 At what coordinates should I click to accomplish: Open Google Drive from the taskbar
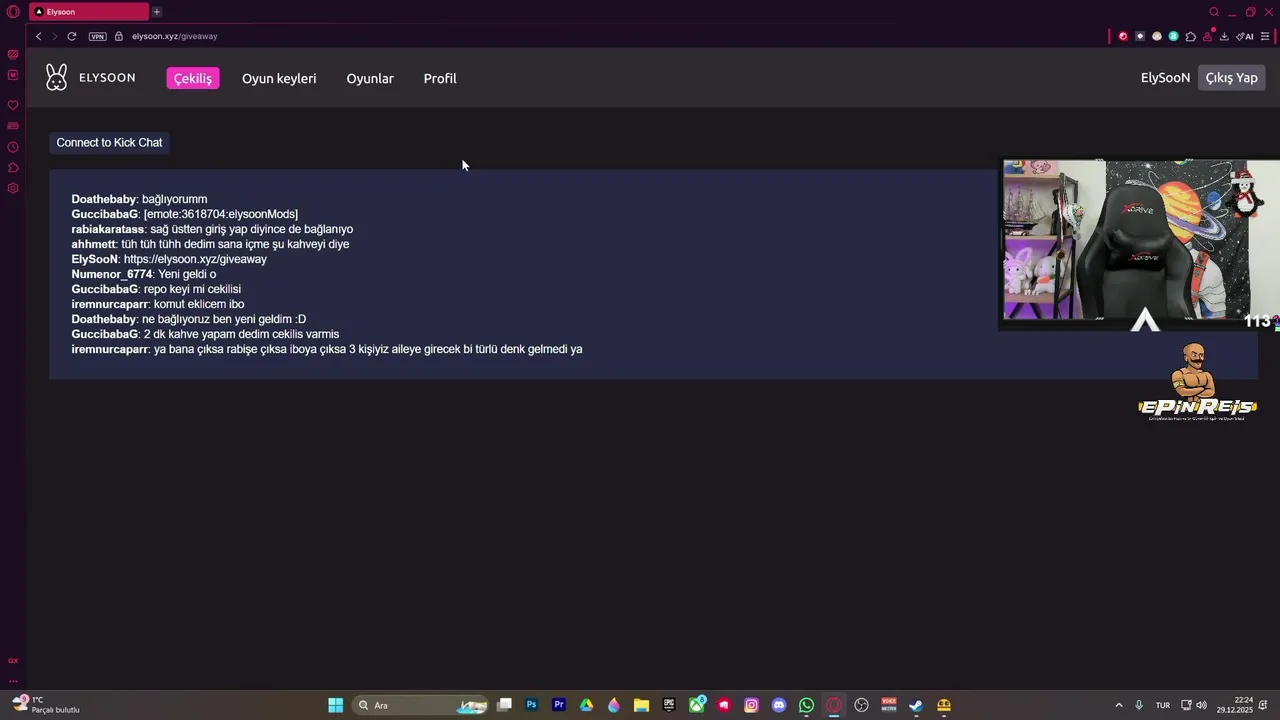pos(586,705)
